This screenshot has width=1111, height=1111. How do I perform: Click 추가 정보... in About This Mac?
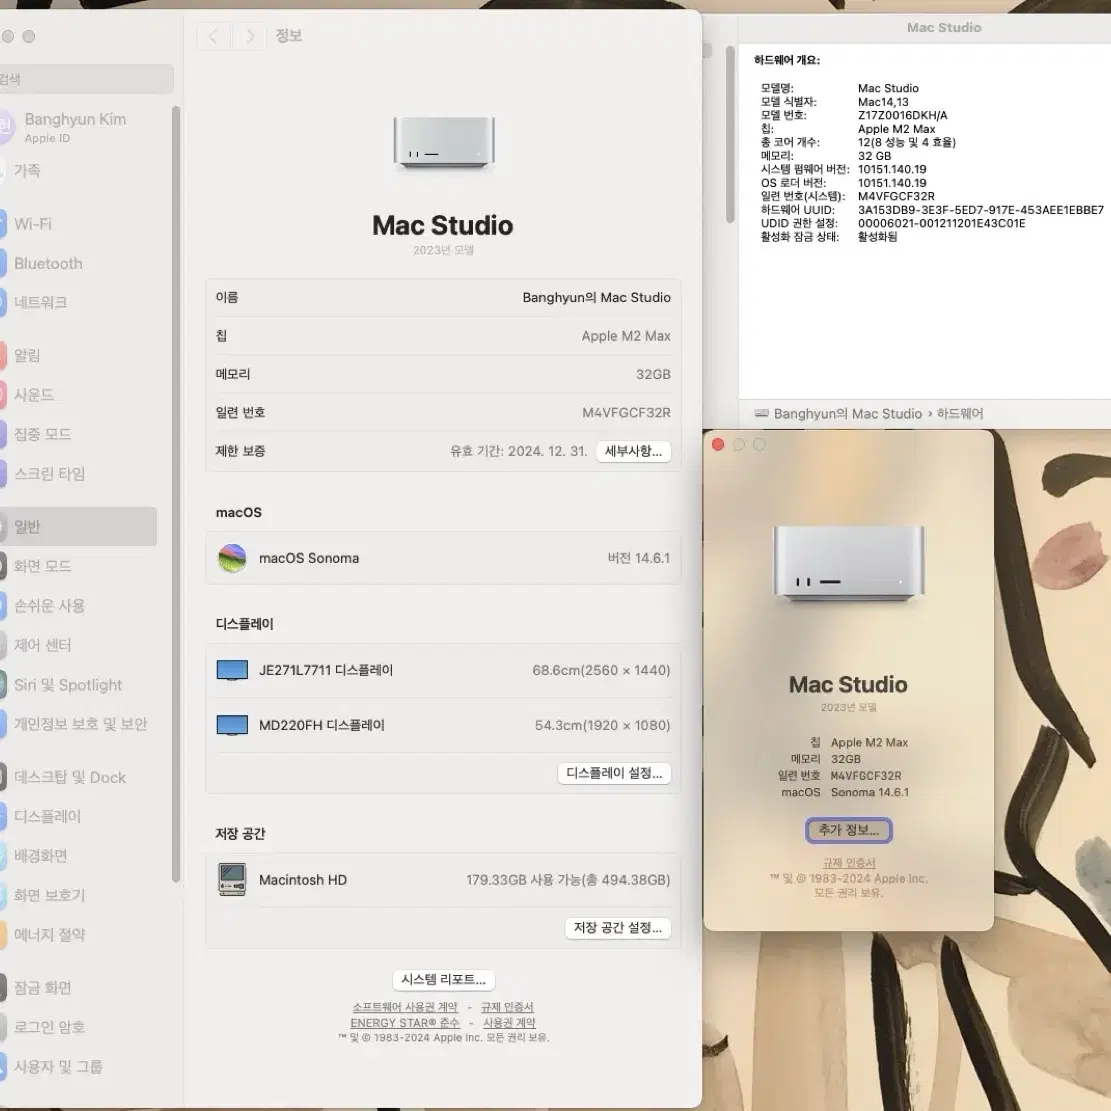tap(849, 830)
